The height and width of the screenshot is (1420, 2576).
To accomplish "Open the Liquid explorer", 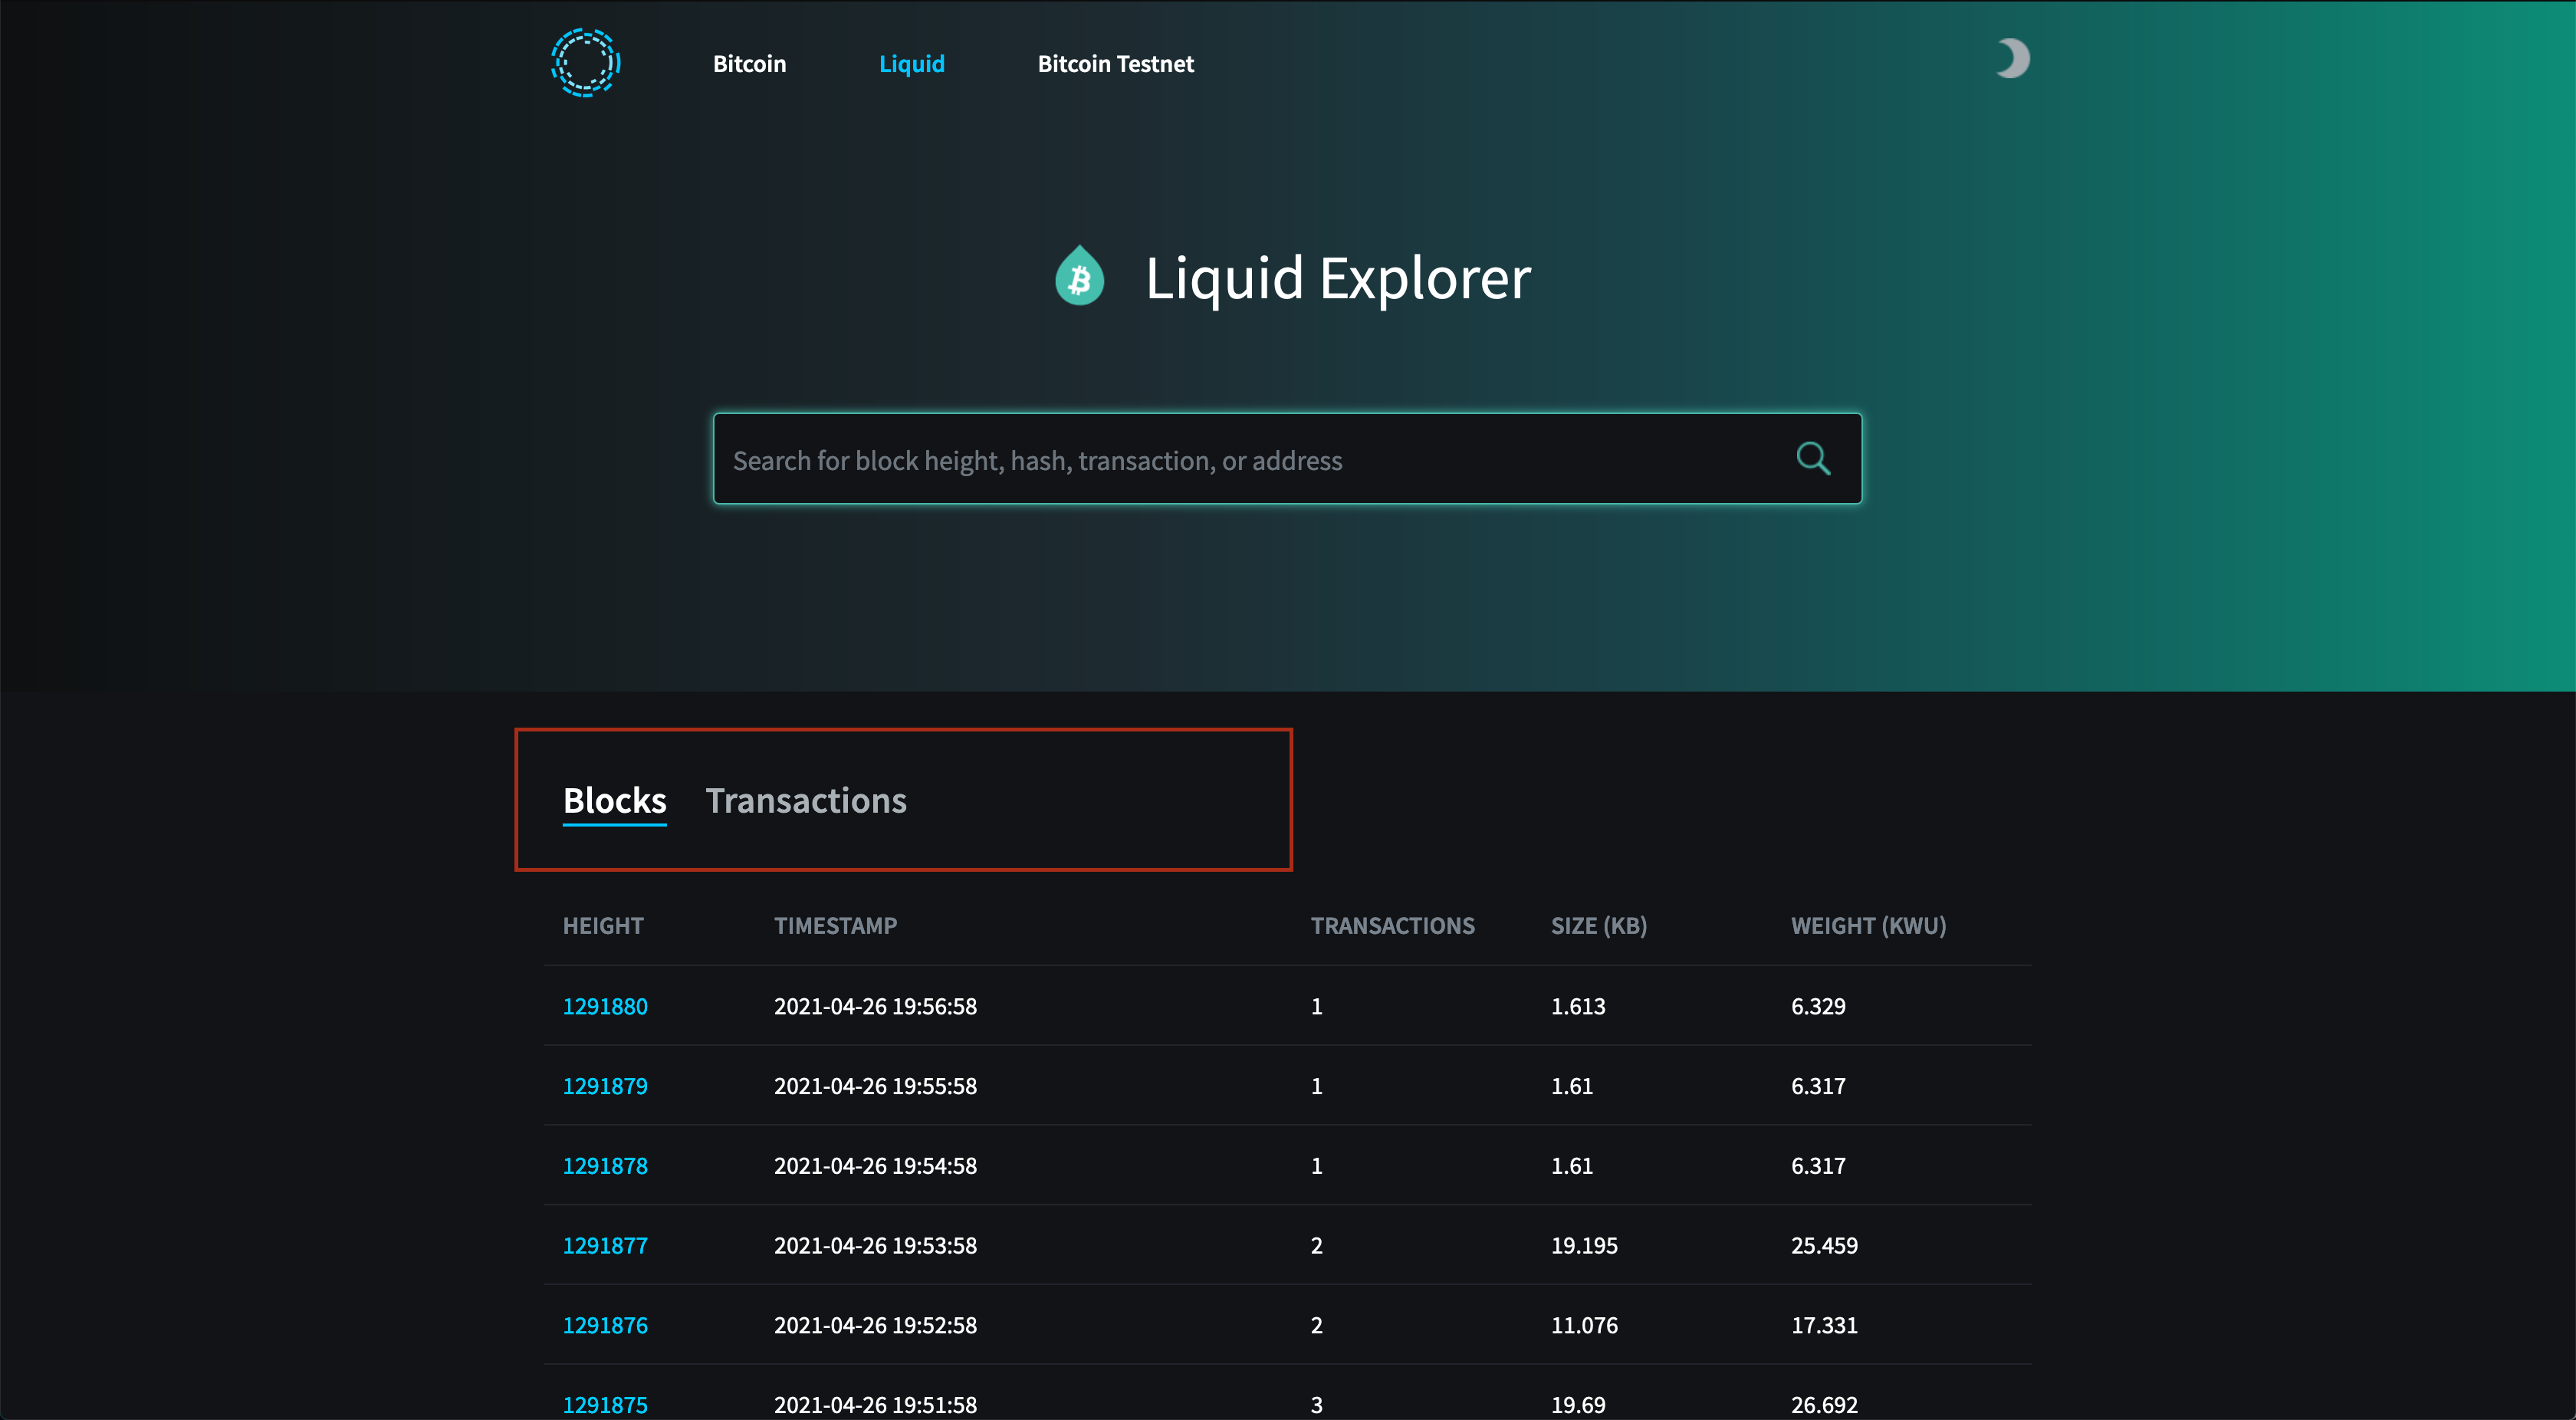I will point(911,63).
